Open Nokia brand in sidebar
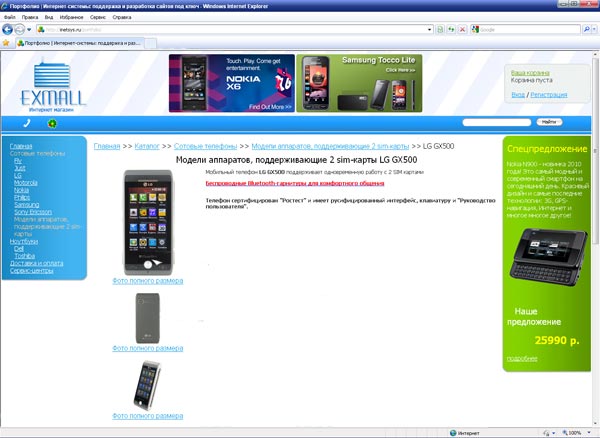Image resolution: width=600 pixels, height=438 pixels. pyautogui.click(x=21, y=190)
